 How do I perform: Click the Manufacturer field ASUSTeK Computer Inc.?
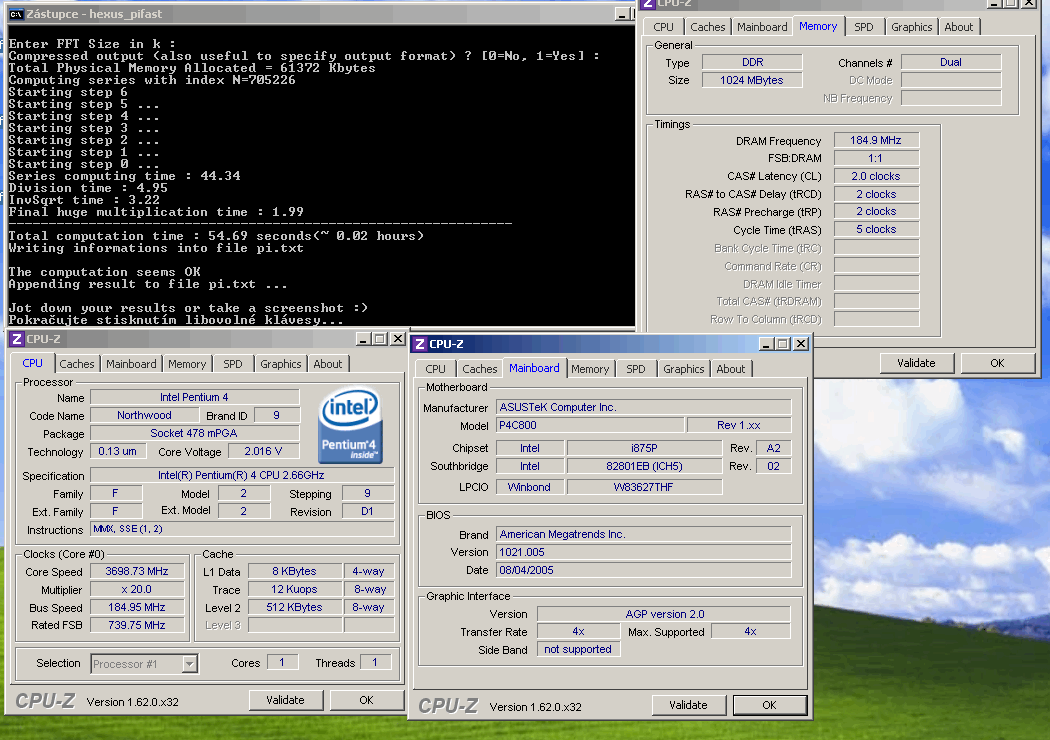click(x=644, y=407)
